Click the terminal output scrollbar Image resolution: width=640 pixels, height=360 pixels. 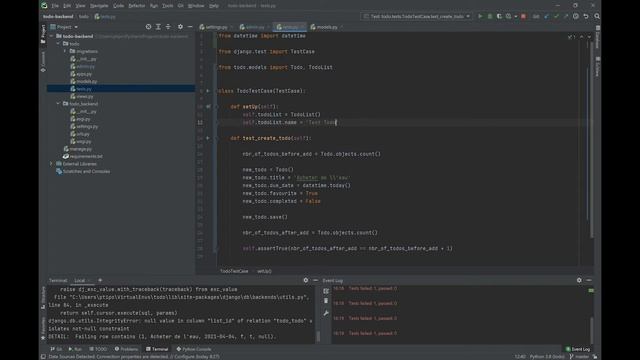coord(318,336)
